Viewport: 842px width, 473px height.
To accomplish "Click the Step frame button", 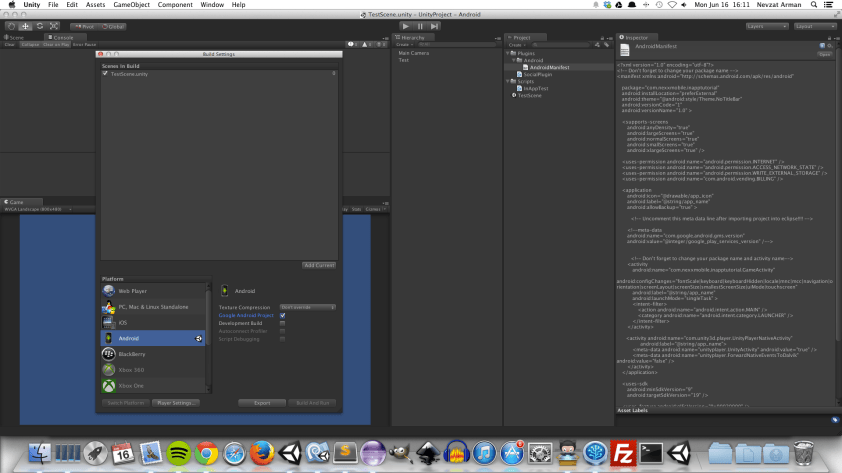I will pyautogui.click(x=434, y=26).
